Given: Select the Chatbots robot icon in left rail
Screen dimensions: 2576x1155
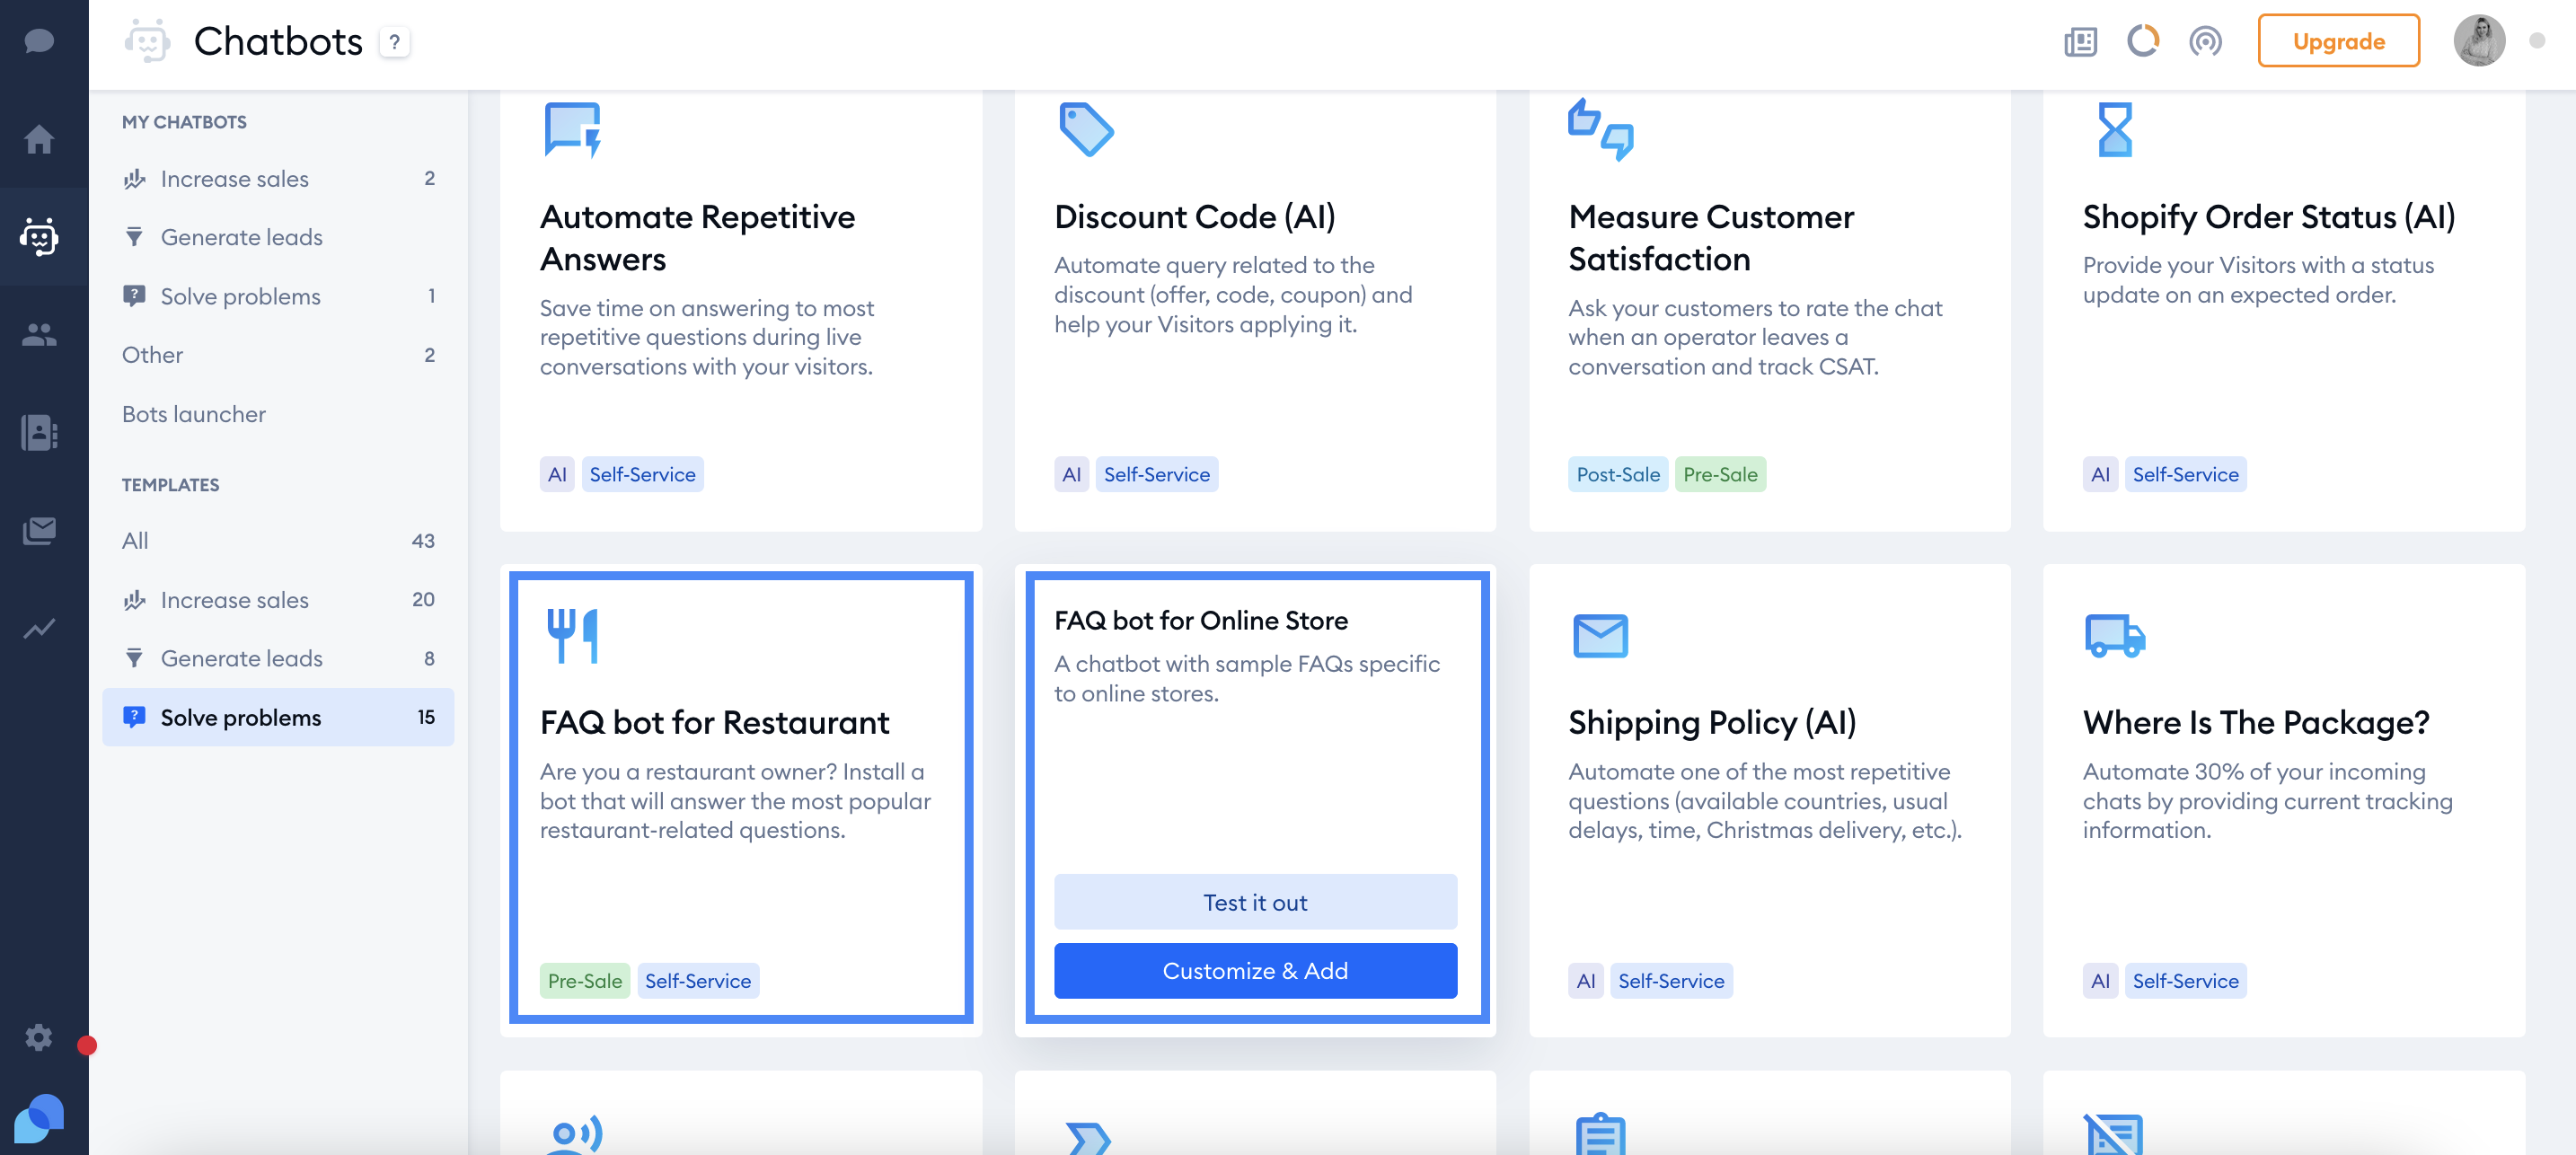Looking at the screenshot, I should [x=39, y=237].
